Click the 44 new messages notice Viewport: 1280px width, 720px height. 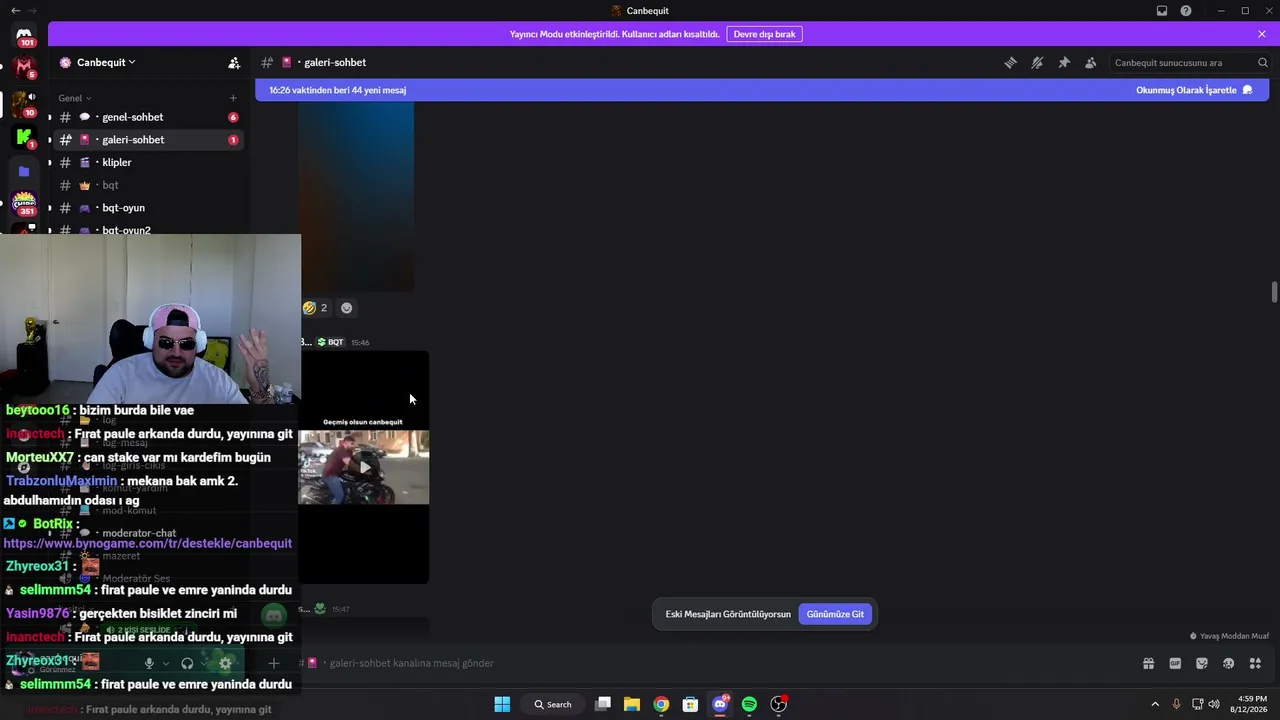click(337, 90)
